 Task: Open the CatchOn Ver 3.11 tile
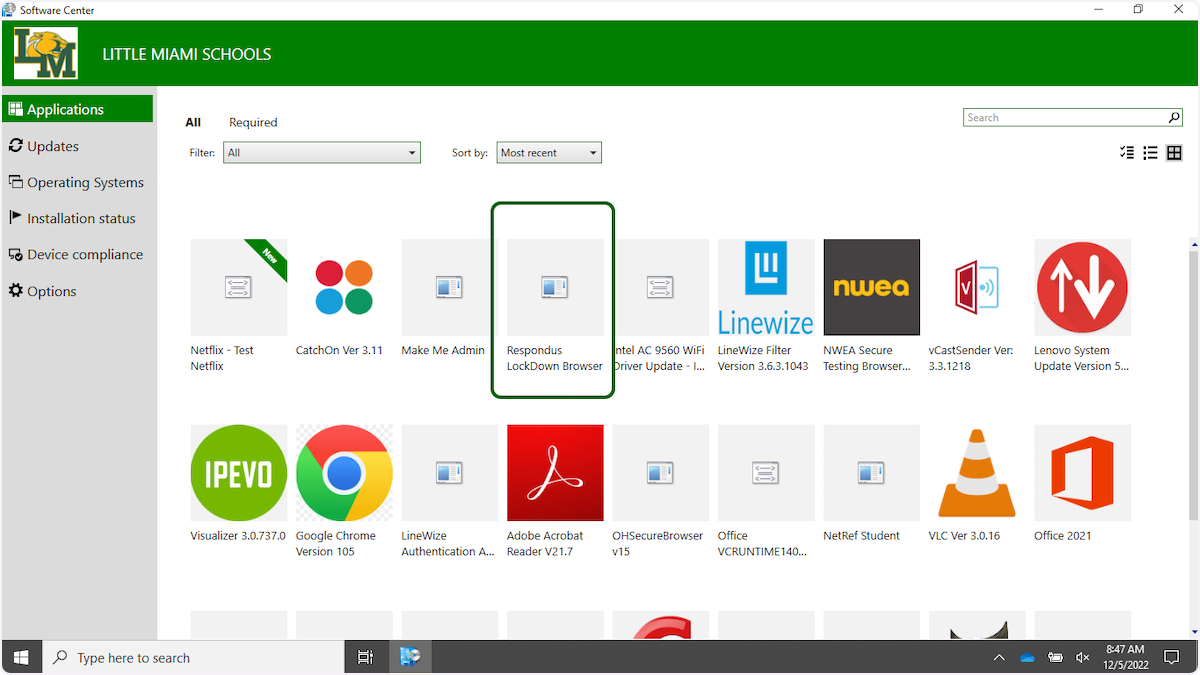(344, 288)
